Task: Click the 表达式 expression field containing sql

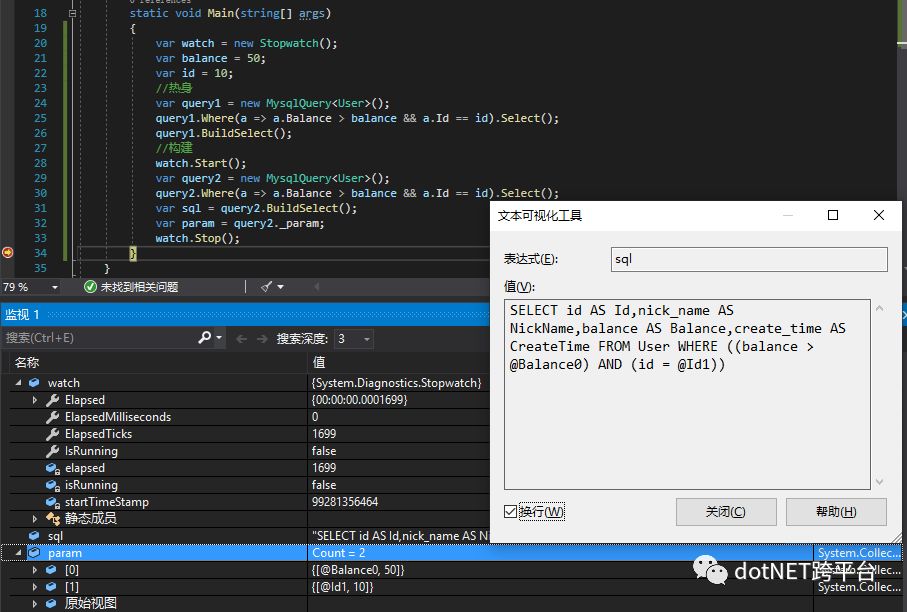Action: tap(749, 259)
